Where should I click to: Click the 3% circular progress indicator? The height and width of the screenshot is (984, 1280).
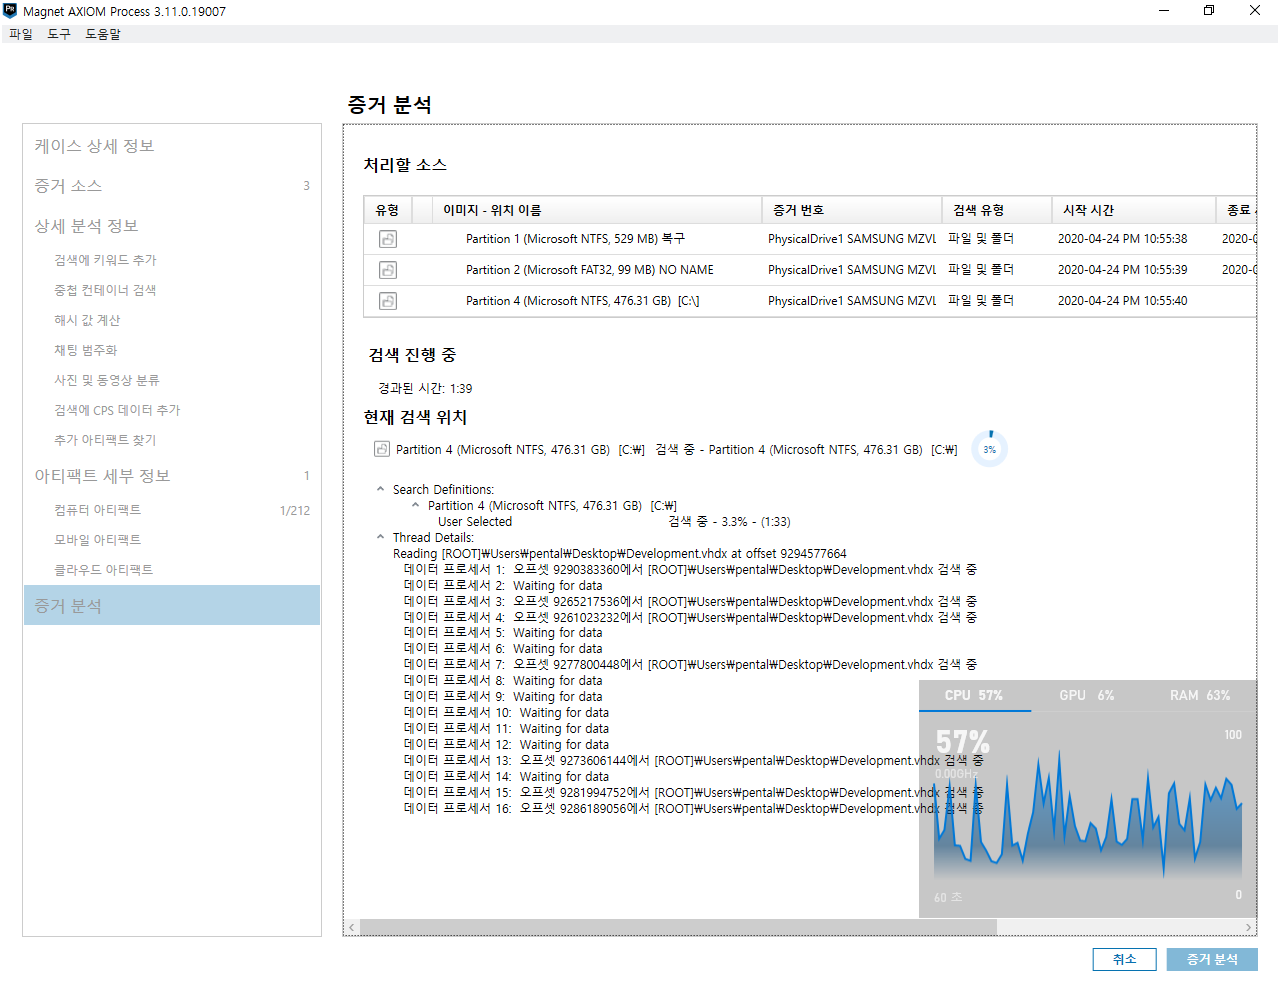click(x=990, y=449)
